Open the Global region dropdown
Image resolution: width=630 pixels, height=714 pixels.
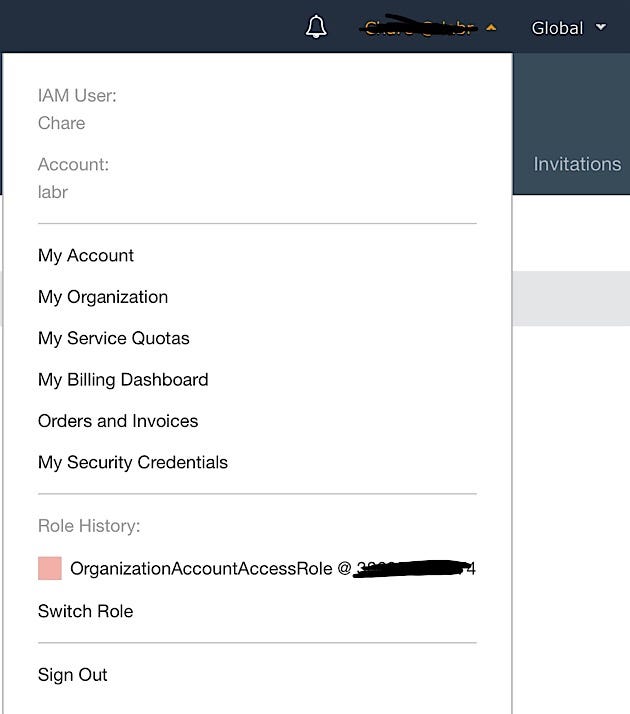tap(569, 28)
